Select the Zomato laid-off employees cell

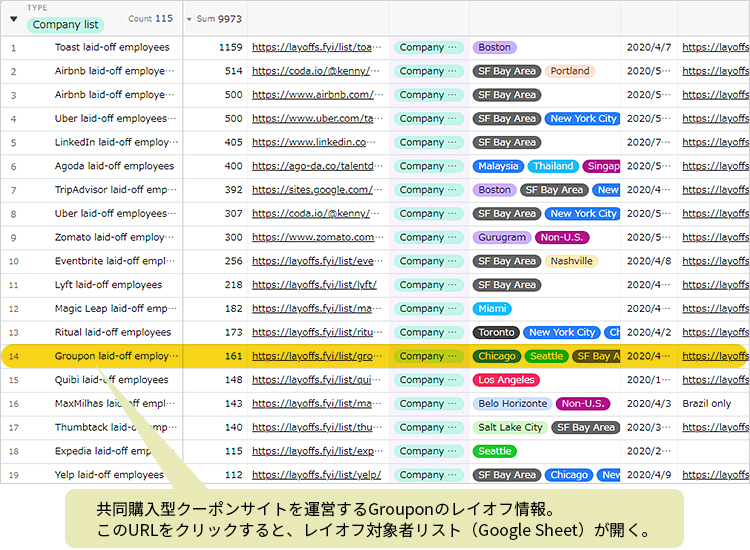point(114,237)
